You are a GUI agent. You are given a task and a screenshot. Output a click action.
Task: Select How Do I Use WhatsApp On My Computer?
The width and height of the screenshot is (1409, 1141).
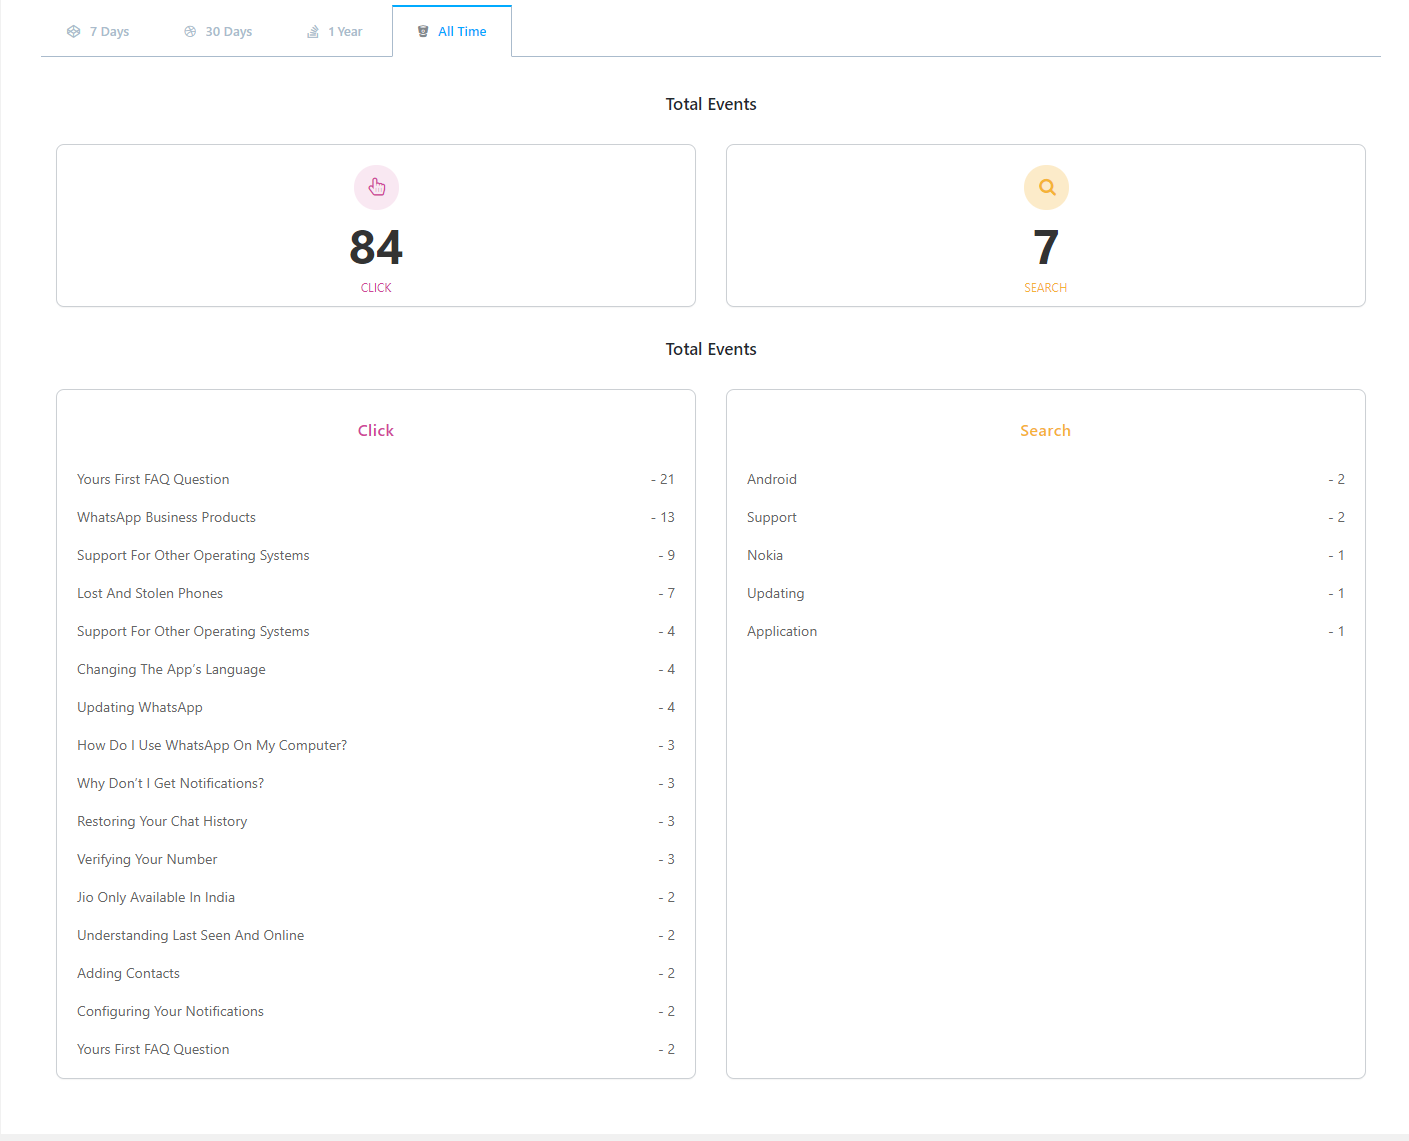[x=212, y=746]
